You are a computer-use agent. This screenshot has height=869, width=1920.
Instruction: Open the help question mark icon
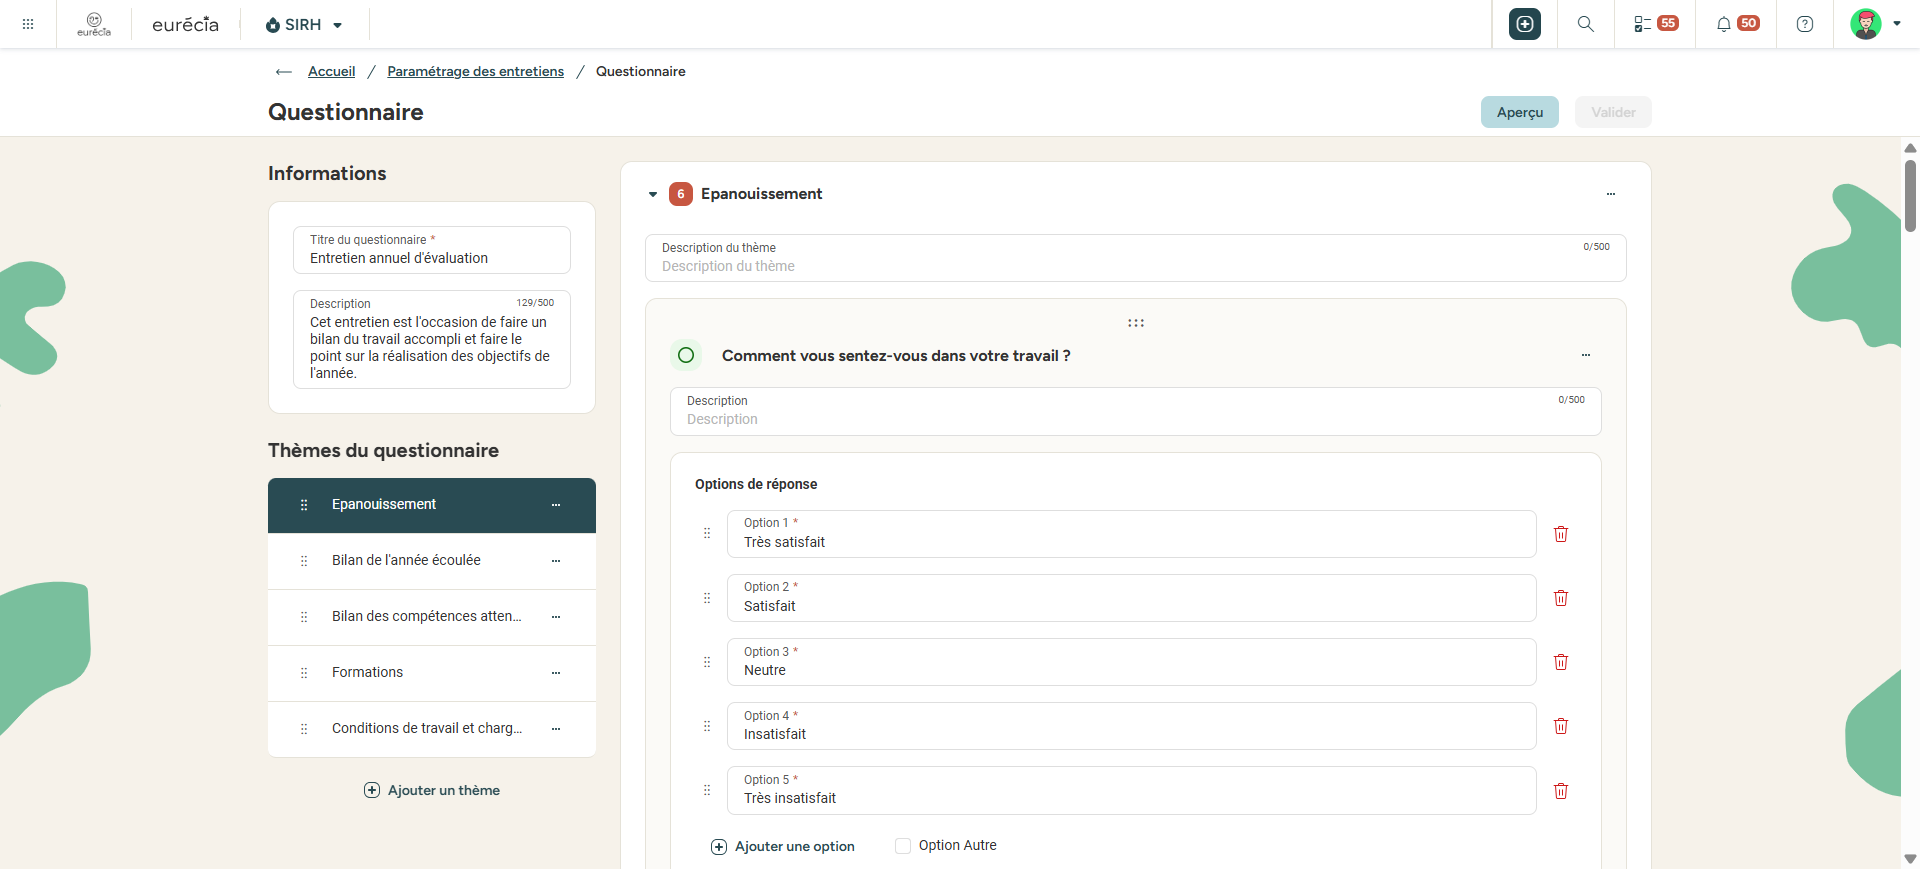[1805, 24]
